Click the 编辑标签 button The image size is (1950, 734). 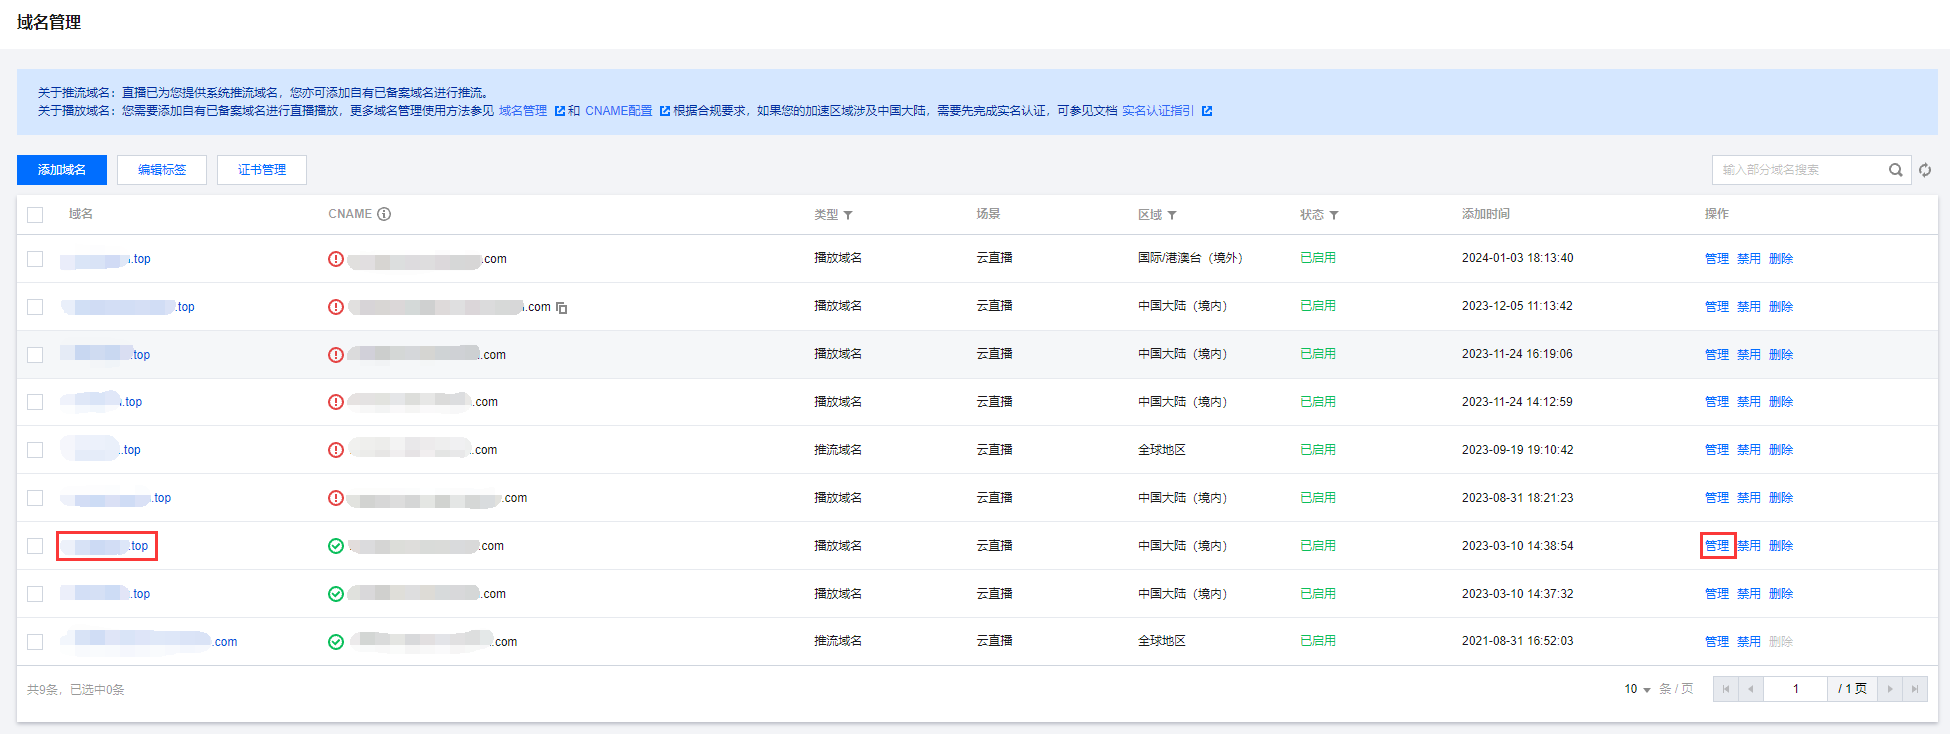pos(162,170)
